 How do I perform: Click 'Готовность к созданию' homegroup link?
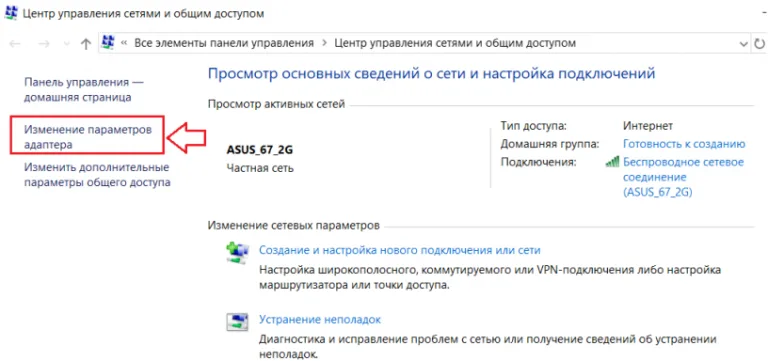(684, 144)
